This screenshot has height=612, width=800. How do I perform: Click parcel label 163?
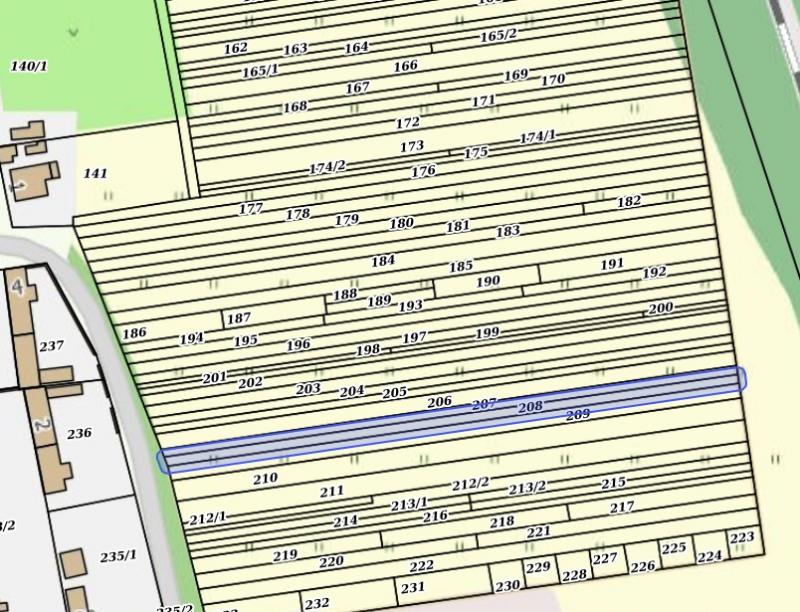pyautogui.click(x=295, y=49)
